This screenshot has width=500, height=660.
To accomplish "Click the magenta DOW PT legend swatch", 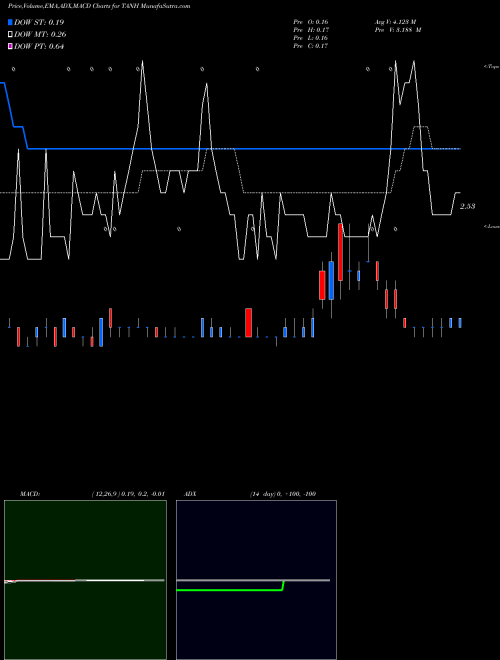I will pyautogui.click(x=10, y=47).
